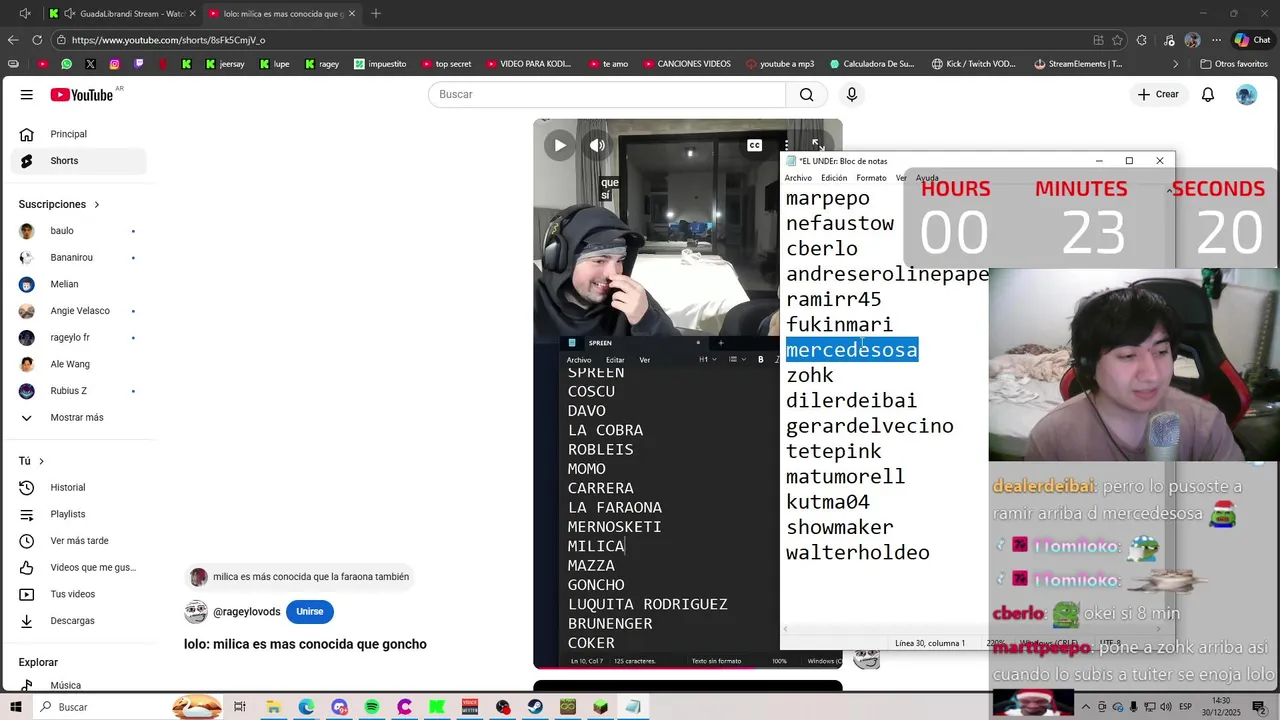This screenshot has width=1280, height=720.
Task: Open a new browser tab
Action: [376, 14]
